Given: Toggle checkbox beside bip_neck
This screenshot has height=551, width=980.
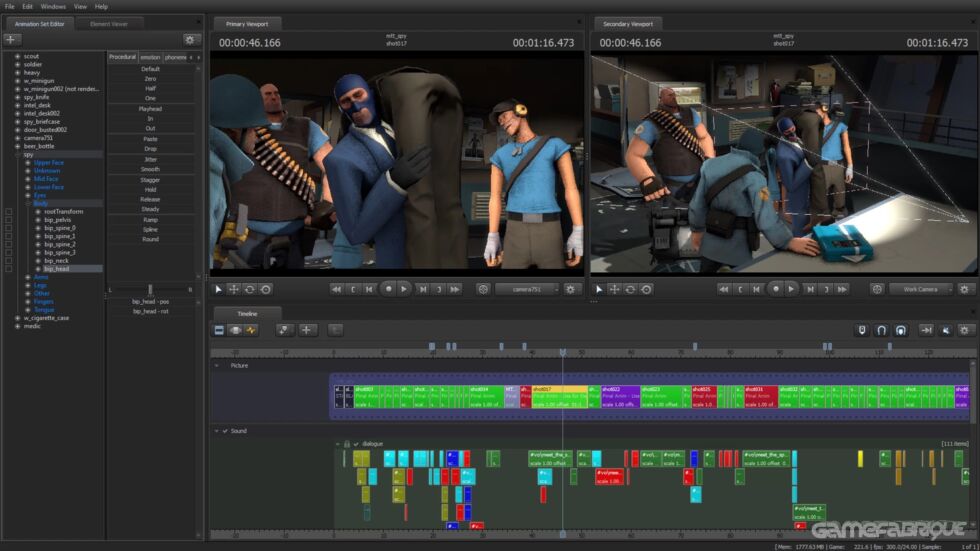Looking at the screenshot, I should [9, 261].
